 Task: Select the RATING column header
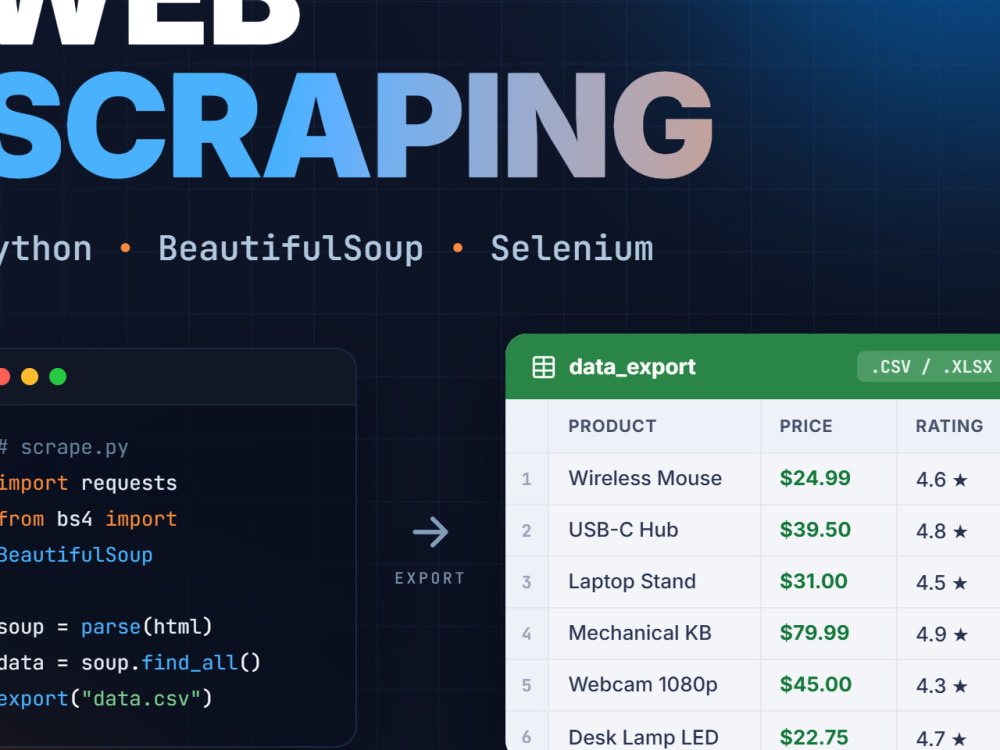(x=949, y=426)
